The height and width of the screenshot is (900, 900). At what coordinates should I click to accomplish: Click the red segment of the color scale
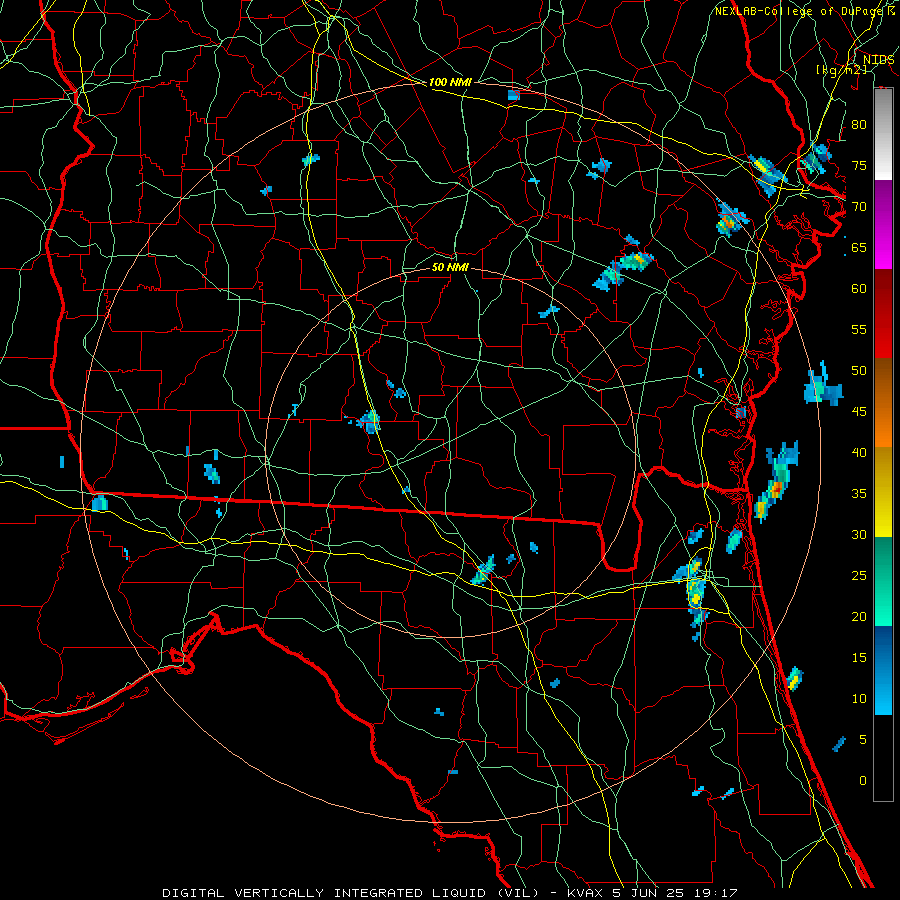883,314
